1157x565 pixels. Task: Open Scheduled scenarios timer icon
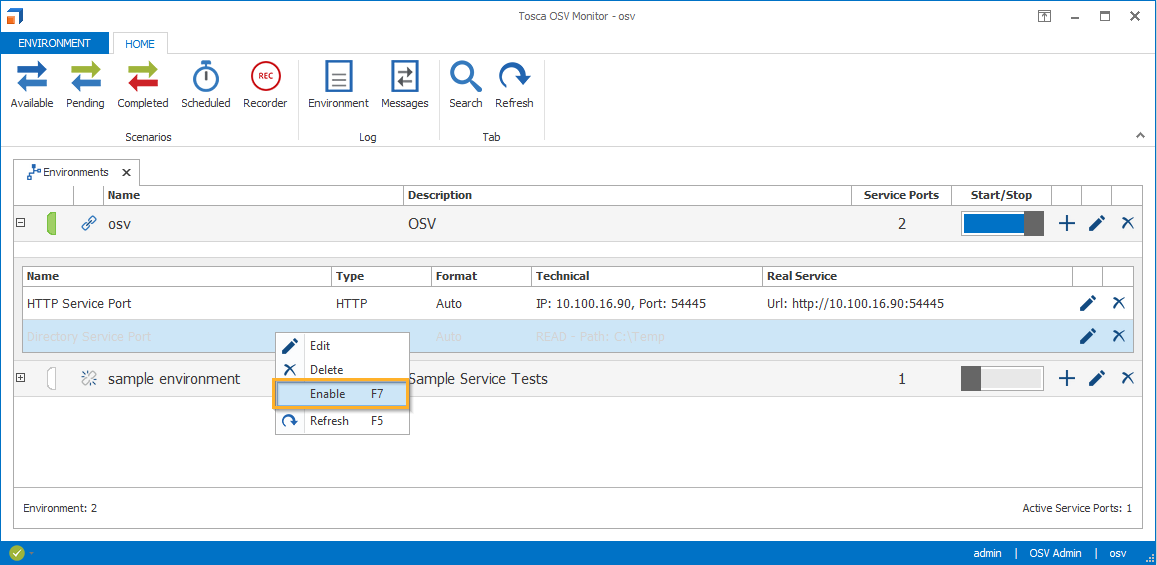click(205, 84)
